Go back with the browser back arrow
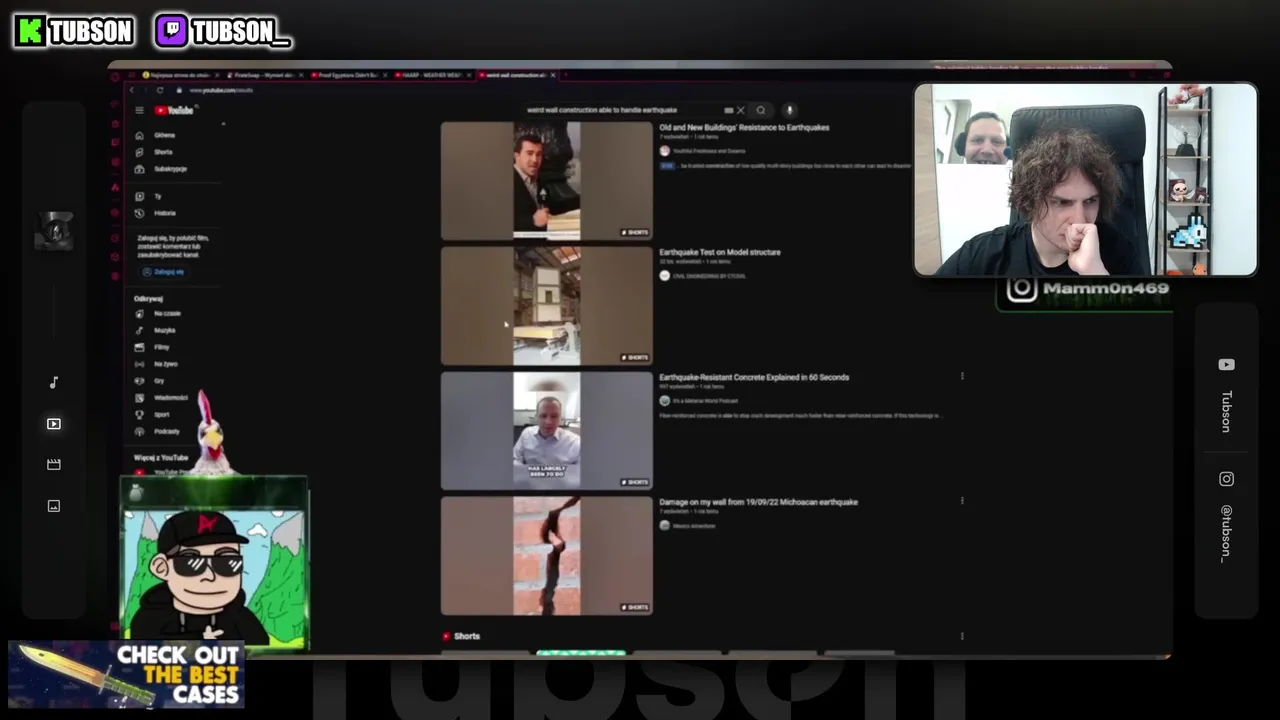Viewport: 1280px width, 720px height. click(x=131, y=90)
